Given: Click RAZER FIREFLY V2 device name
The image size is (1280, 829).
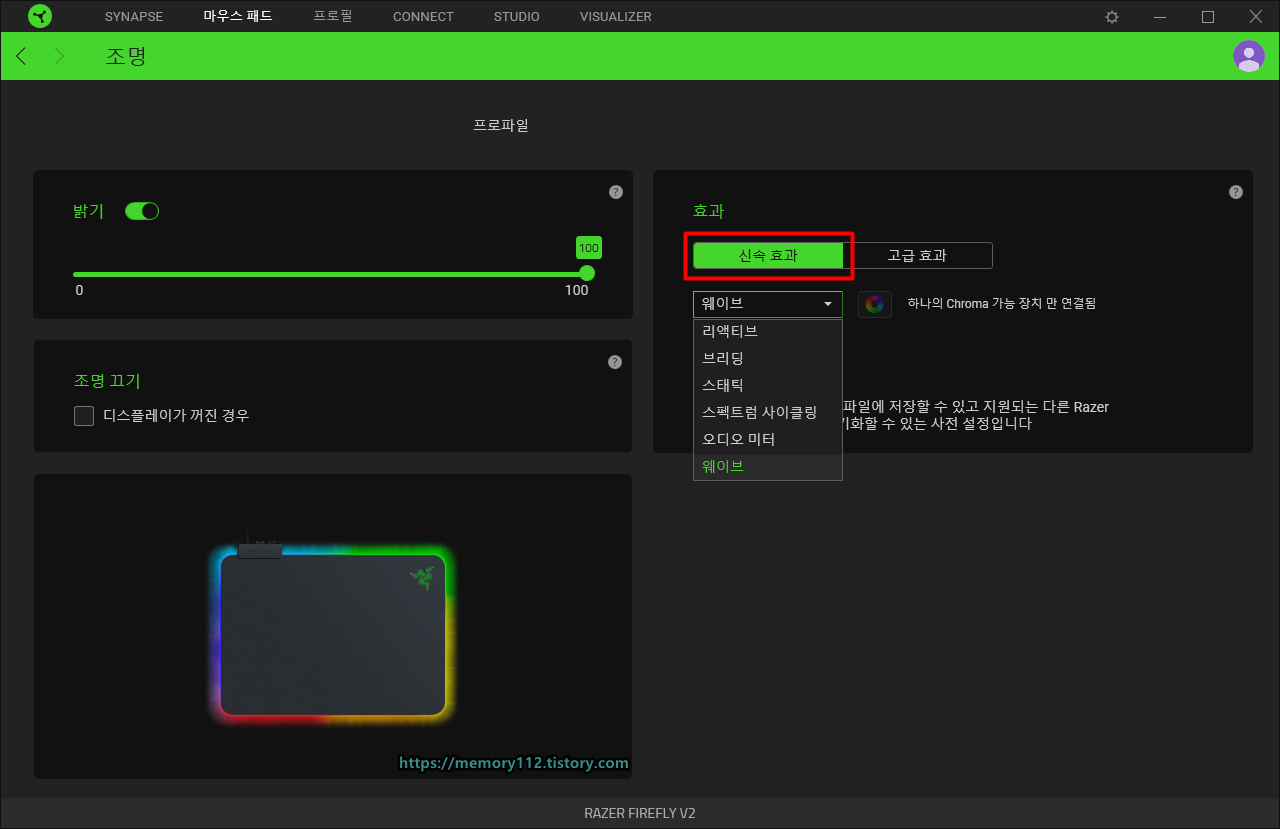Looking at the screenshot, I should (640, 813).
